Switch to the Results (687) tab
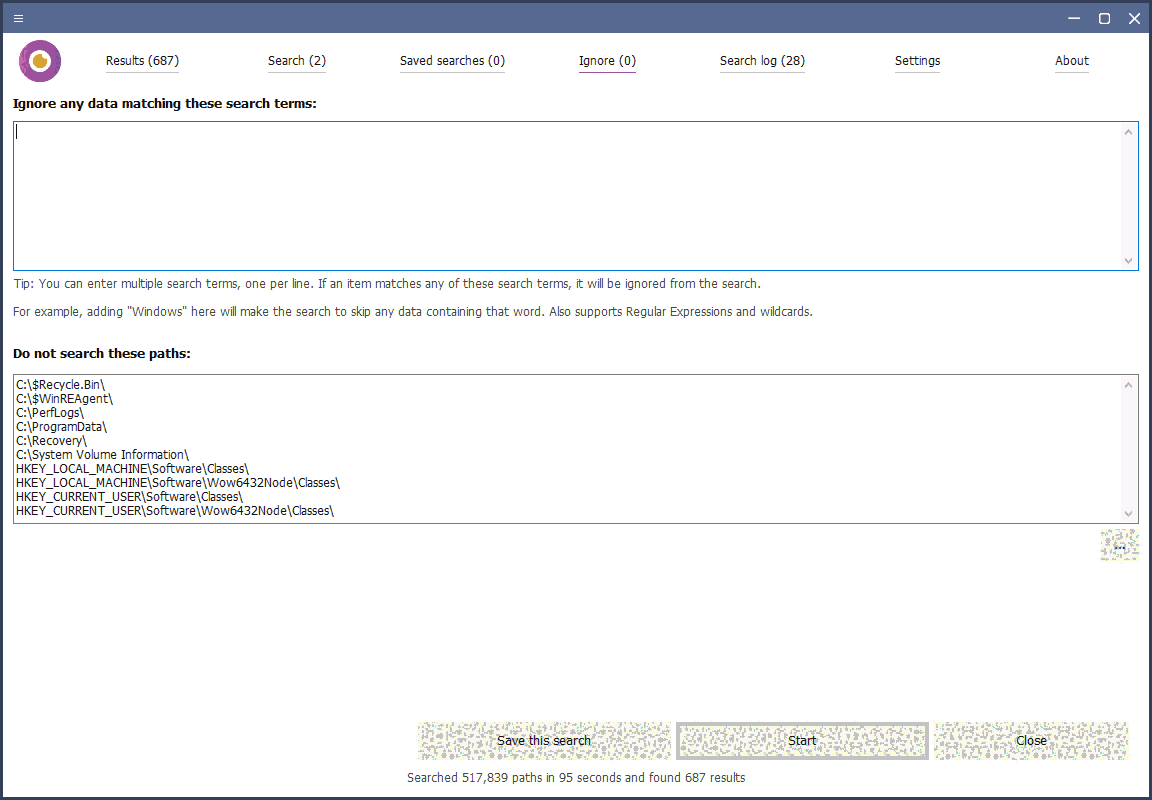 pos(142,61)
